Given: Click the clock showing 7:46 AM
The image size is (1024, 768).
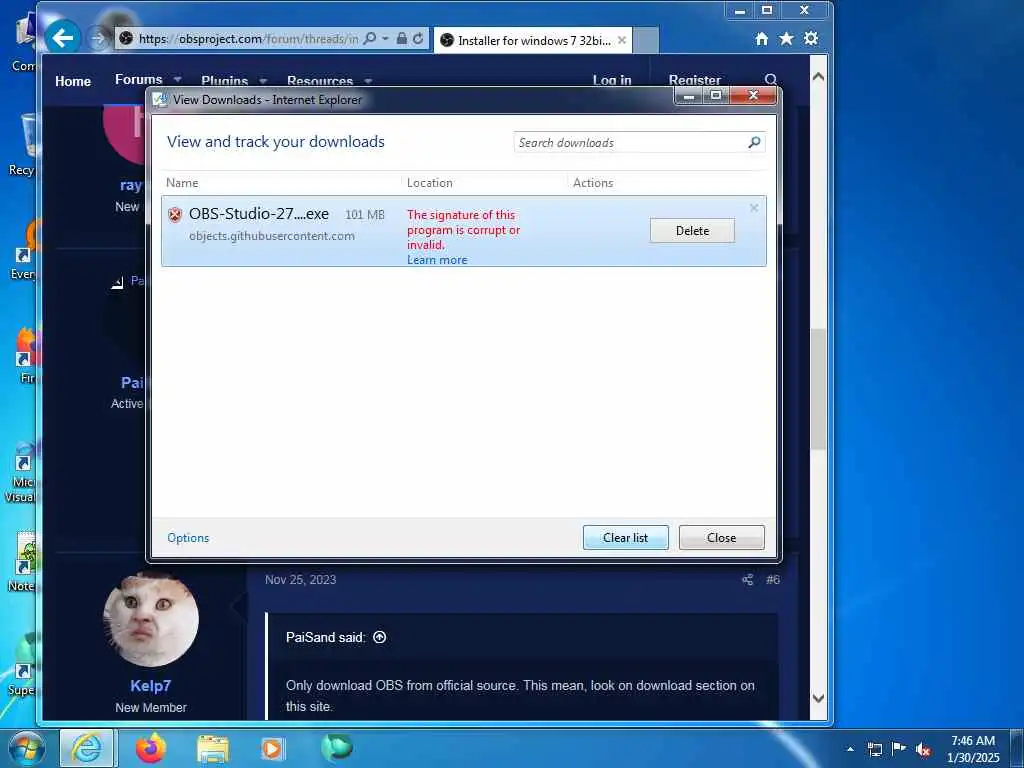Looking at the screenshot, I should click(973, 749).
